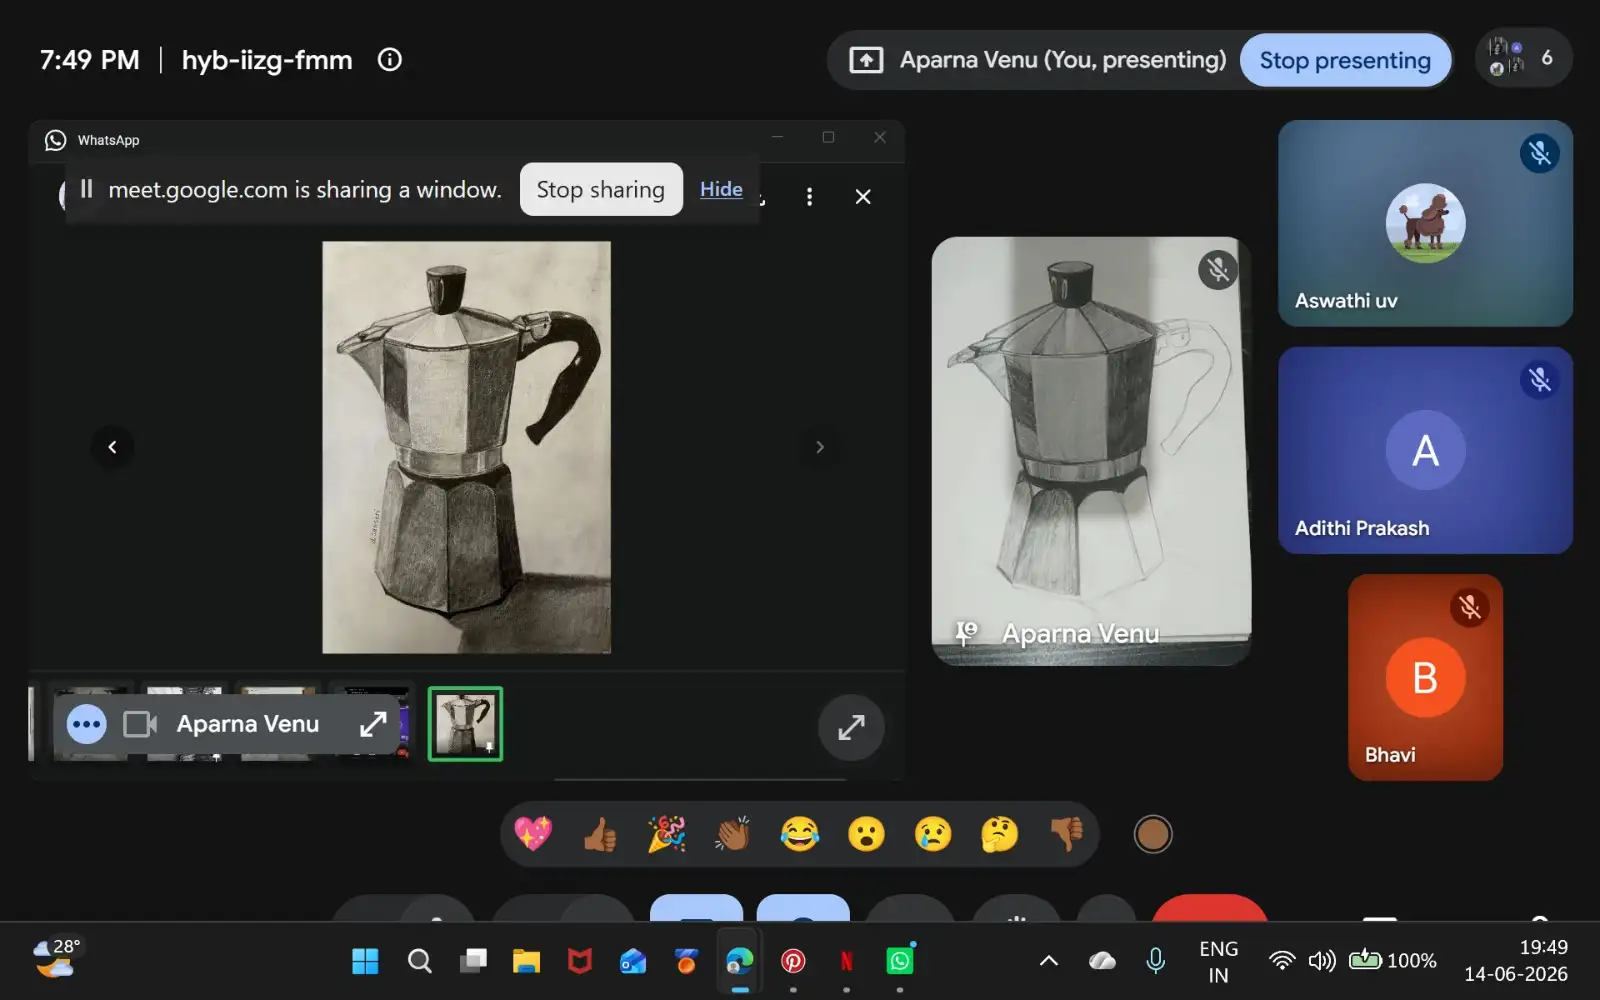
Task: Select the highlighted moka pot thumbnail
Action: coord(465,724)
